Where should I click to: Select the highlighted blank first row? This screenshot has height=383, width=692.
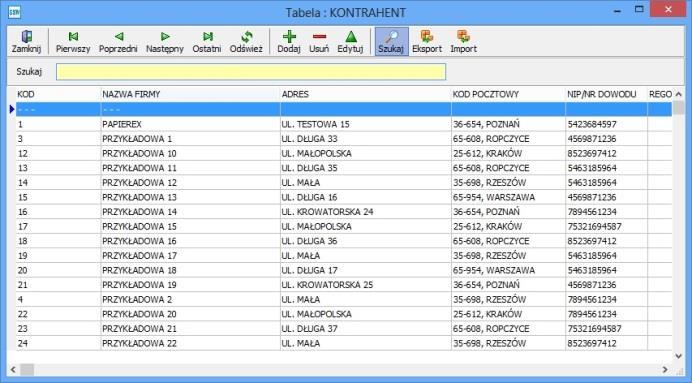tap(344, 109)
